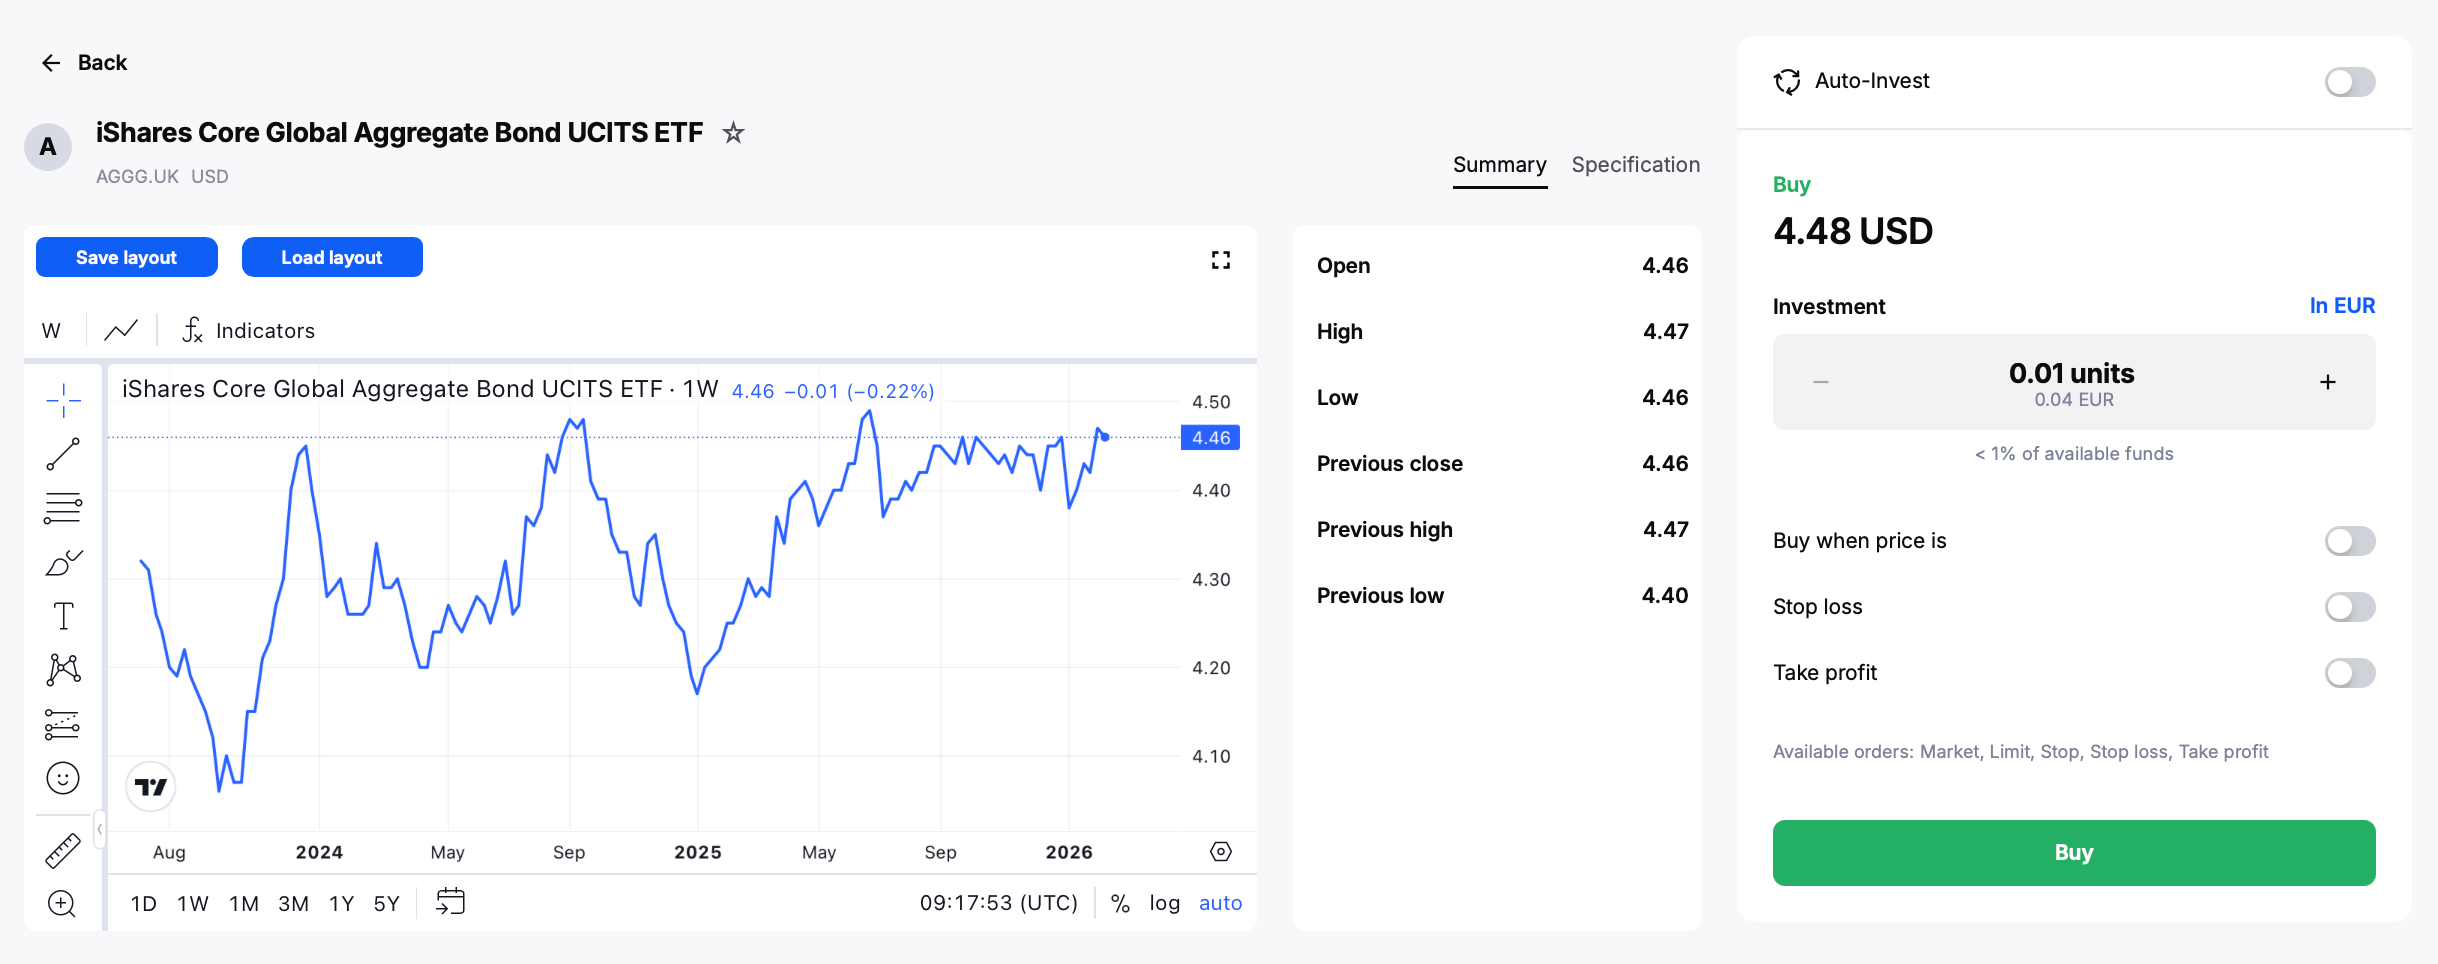2438x964 pixels.
Task: Set chart range to 1M
Action: [244, 904]
